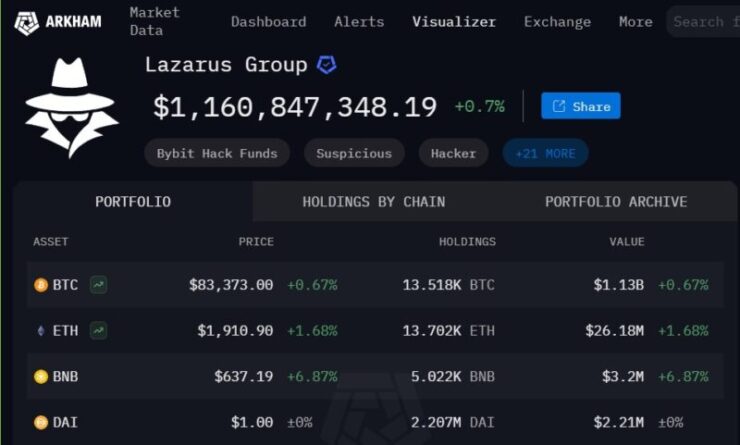This screenshot has height=445, width=740.
Task: Open the Market Data menu
Action: tap(154, 21)
